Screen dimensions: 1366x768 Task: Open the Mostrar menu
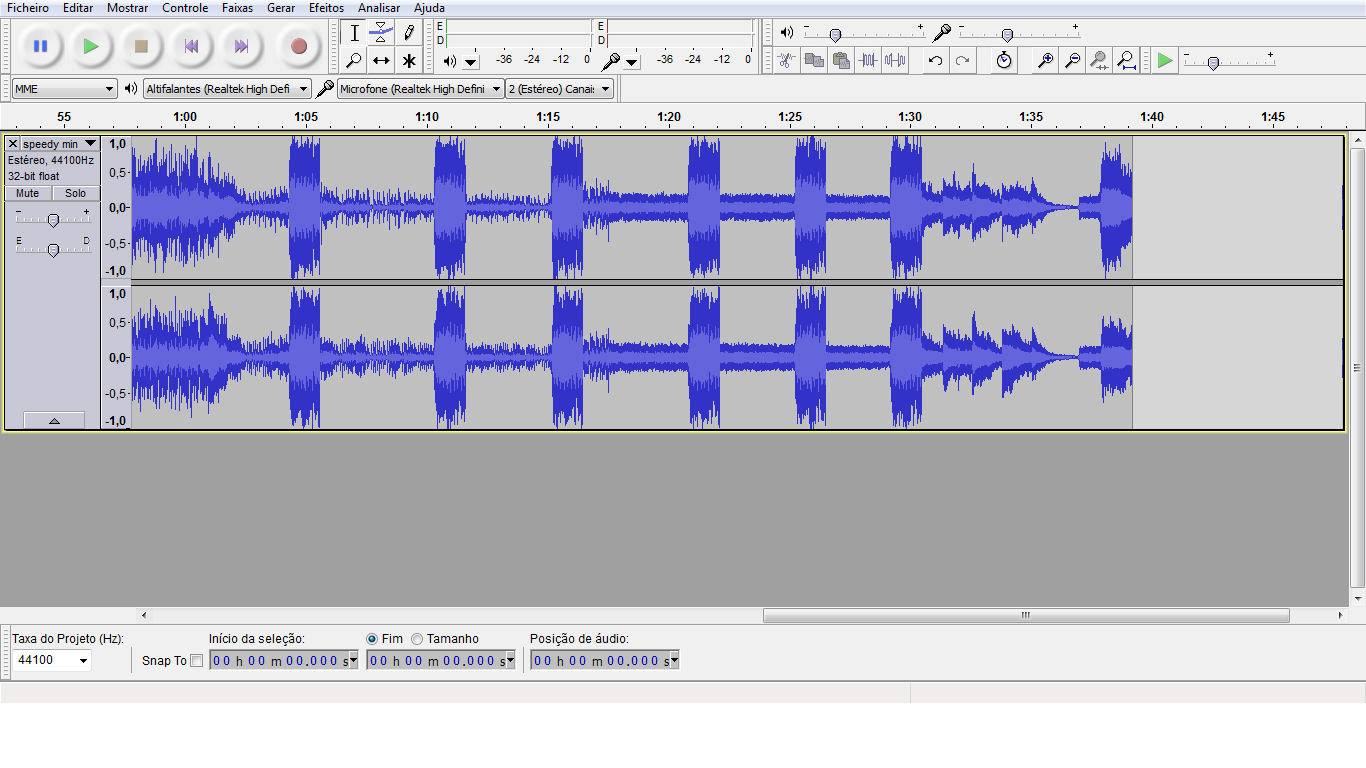pyautogui.click(x=128, y=8)
